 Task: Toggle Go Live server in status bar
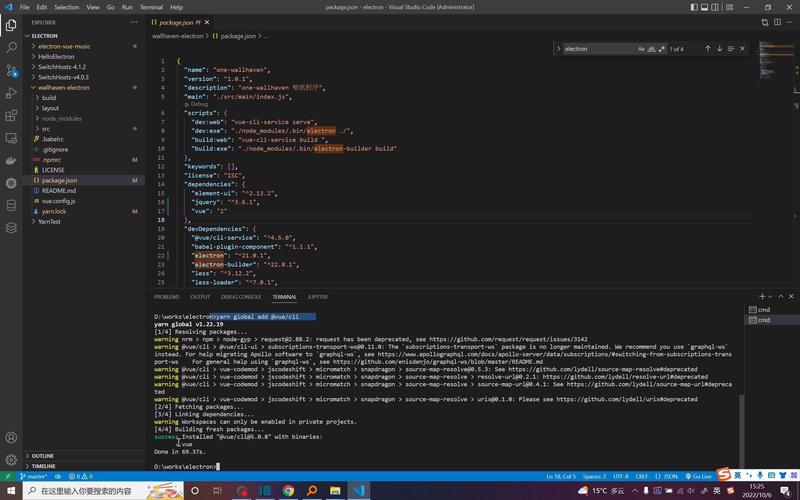698,476
